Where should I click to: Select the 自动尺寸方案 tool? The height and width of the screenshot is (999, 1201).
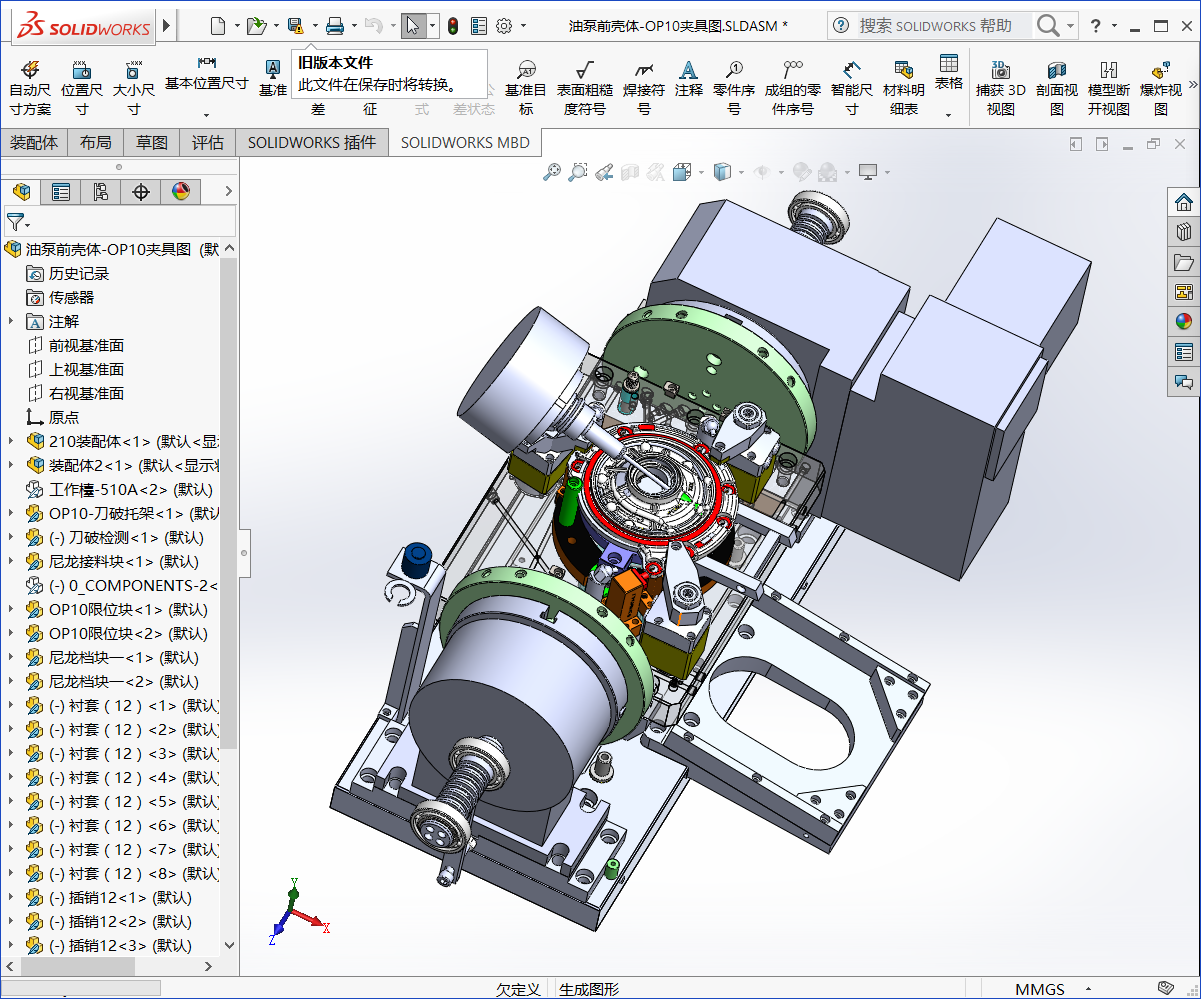[30, 88]
